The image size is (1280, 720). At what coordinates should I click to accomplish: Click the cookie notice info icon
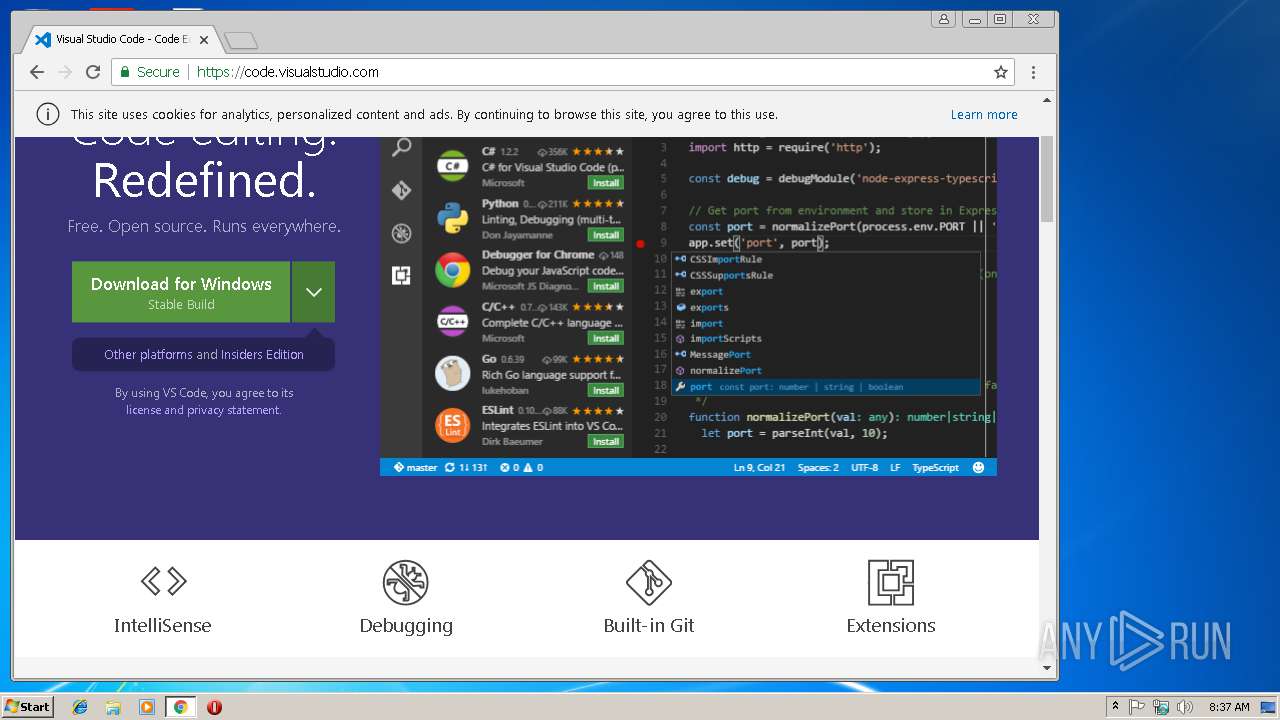point(47,114)
